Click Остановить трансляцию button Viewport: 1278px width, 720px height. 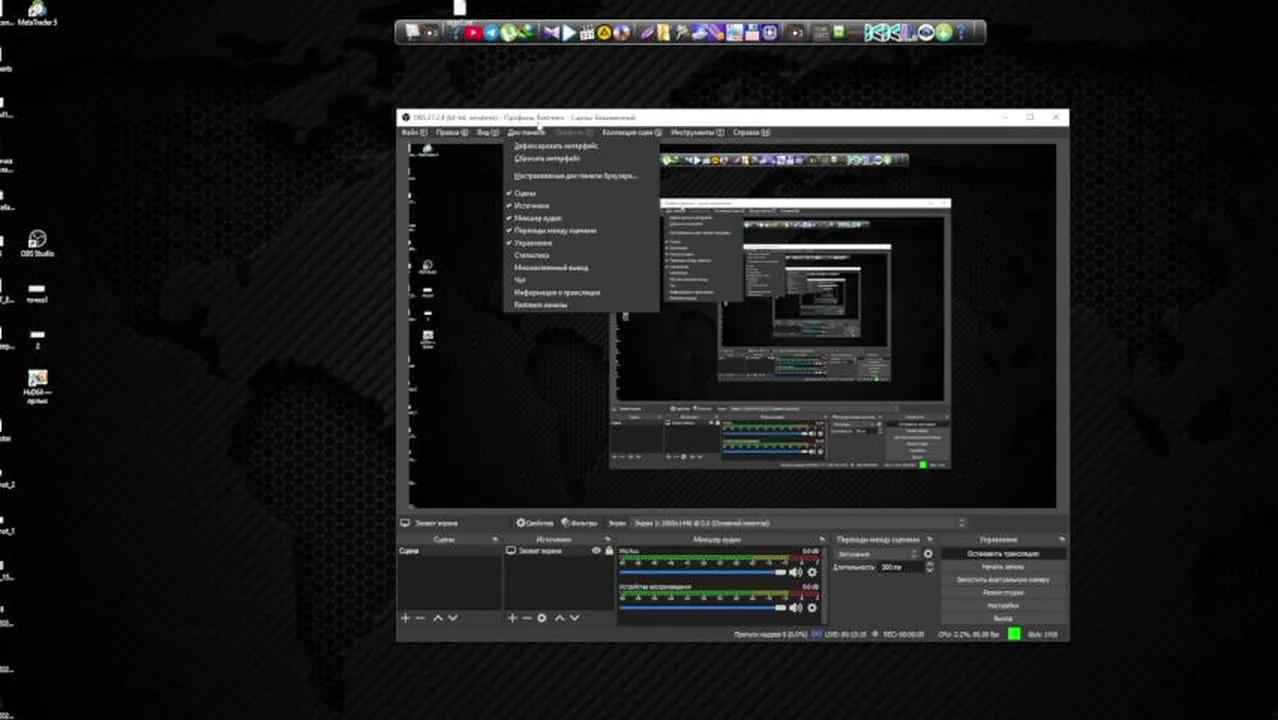1003,553
